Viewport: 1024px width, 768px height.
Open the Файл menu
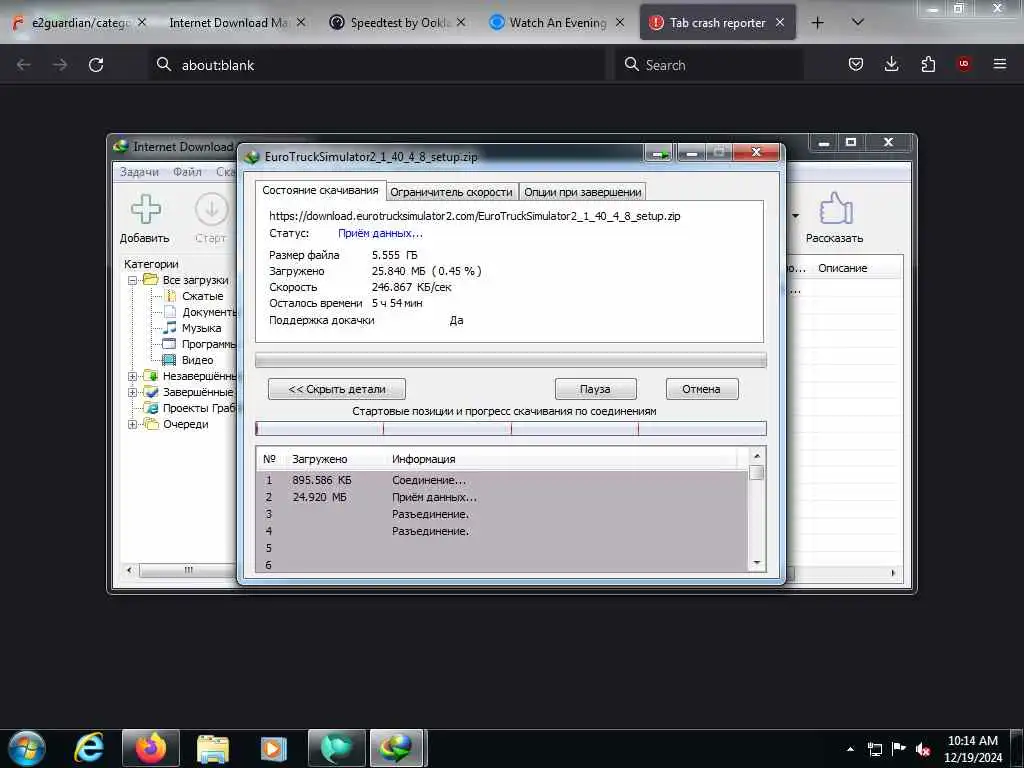tap(187, 172)
